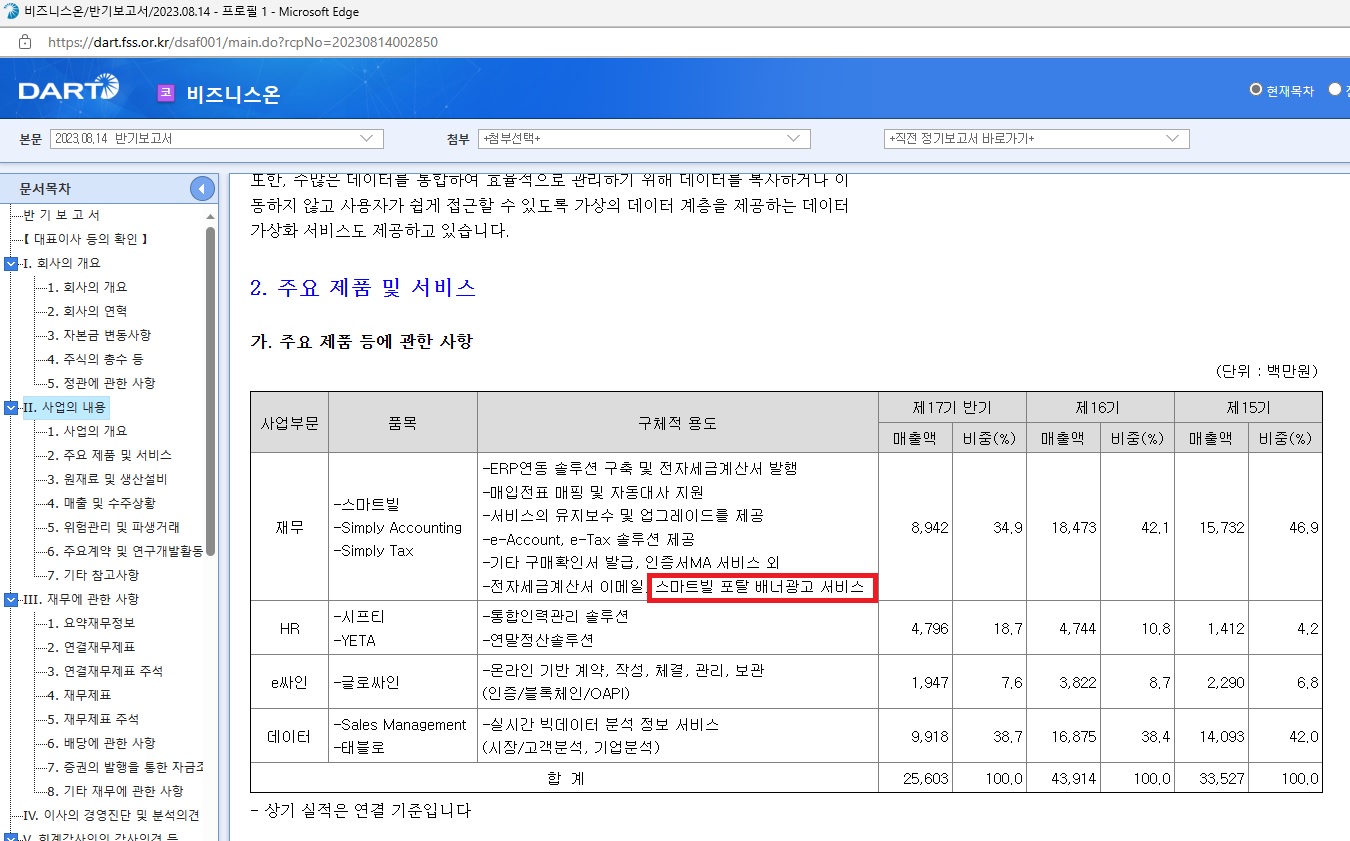Click the 재무 business segment cell

click(289, 527)
